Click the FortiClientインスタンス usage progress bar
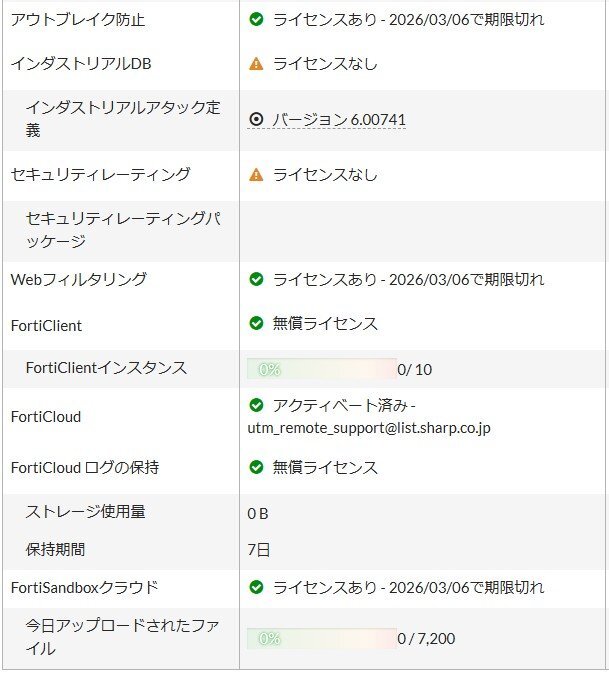609x673 pixels. pos(321,369)
